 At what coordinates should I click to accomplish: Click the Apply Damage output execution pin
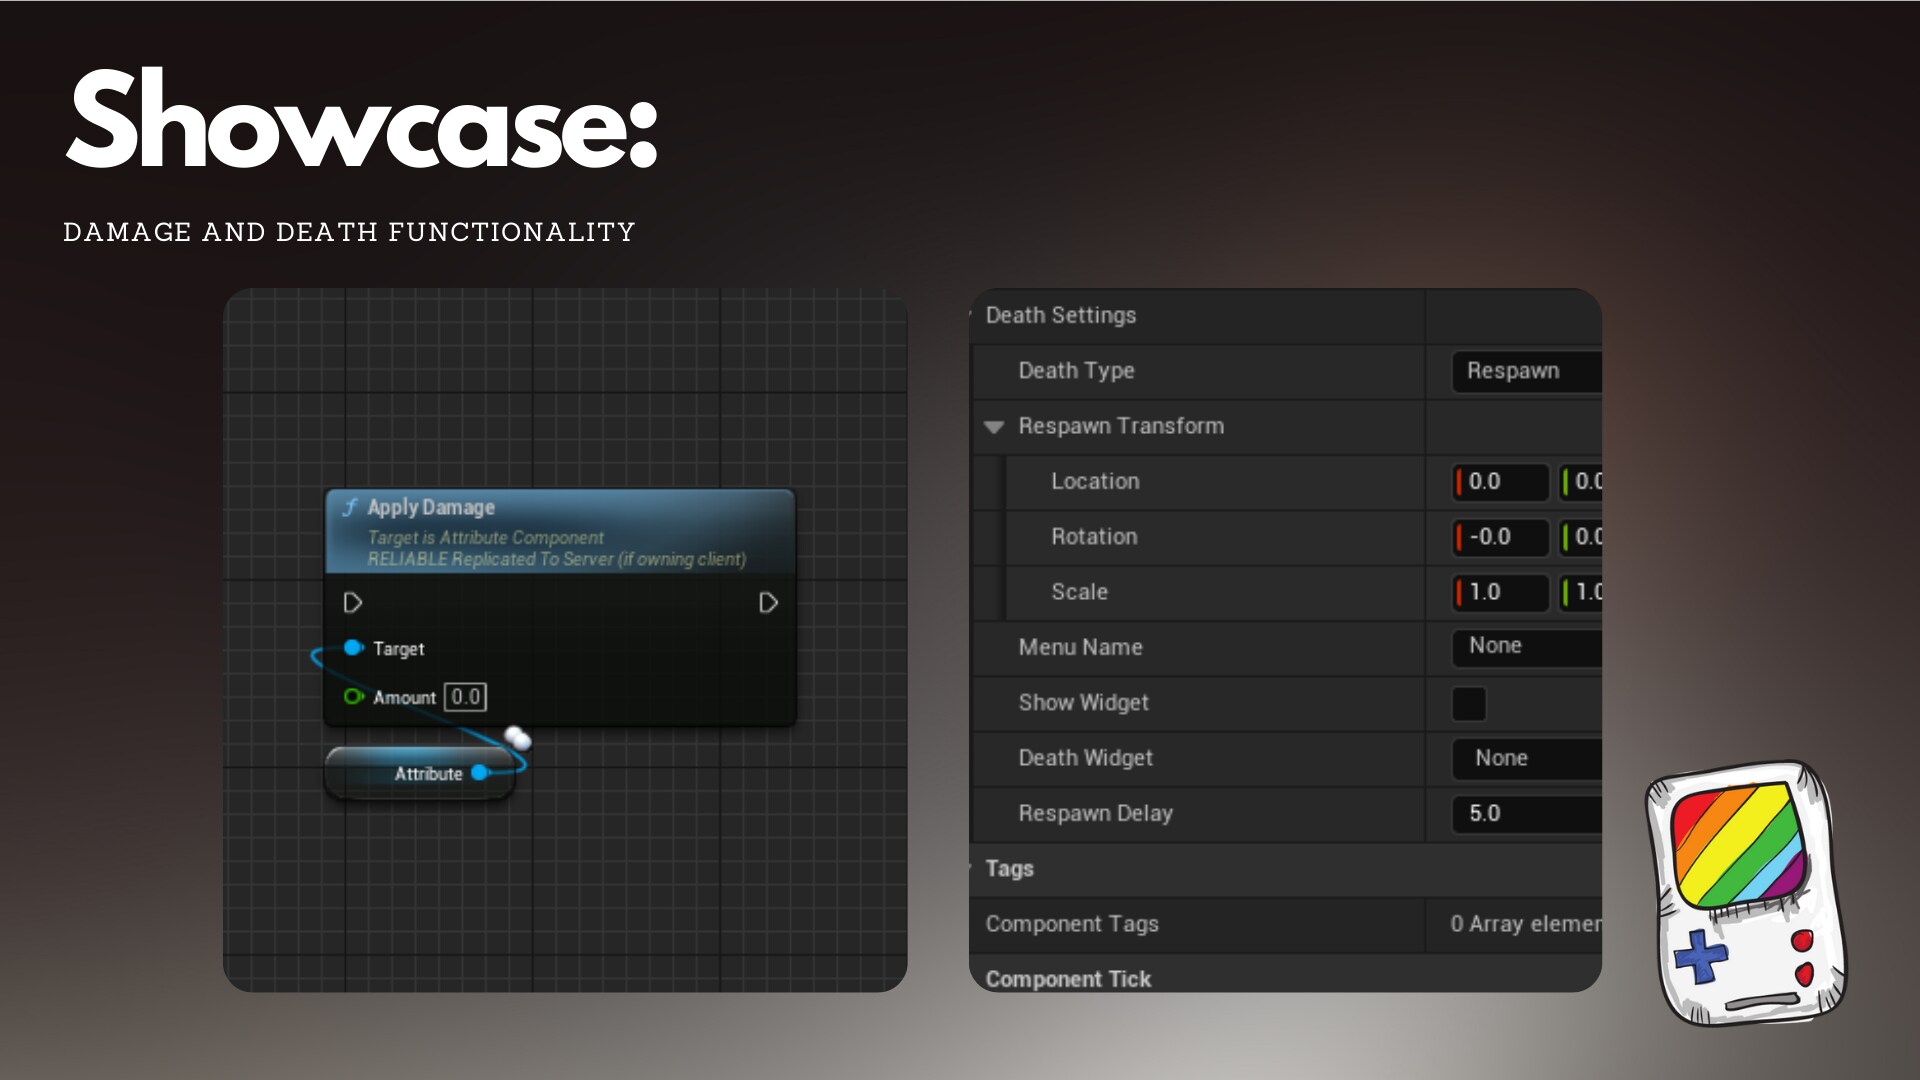pos(768,603)
